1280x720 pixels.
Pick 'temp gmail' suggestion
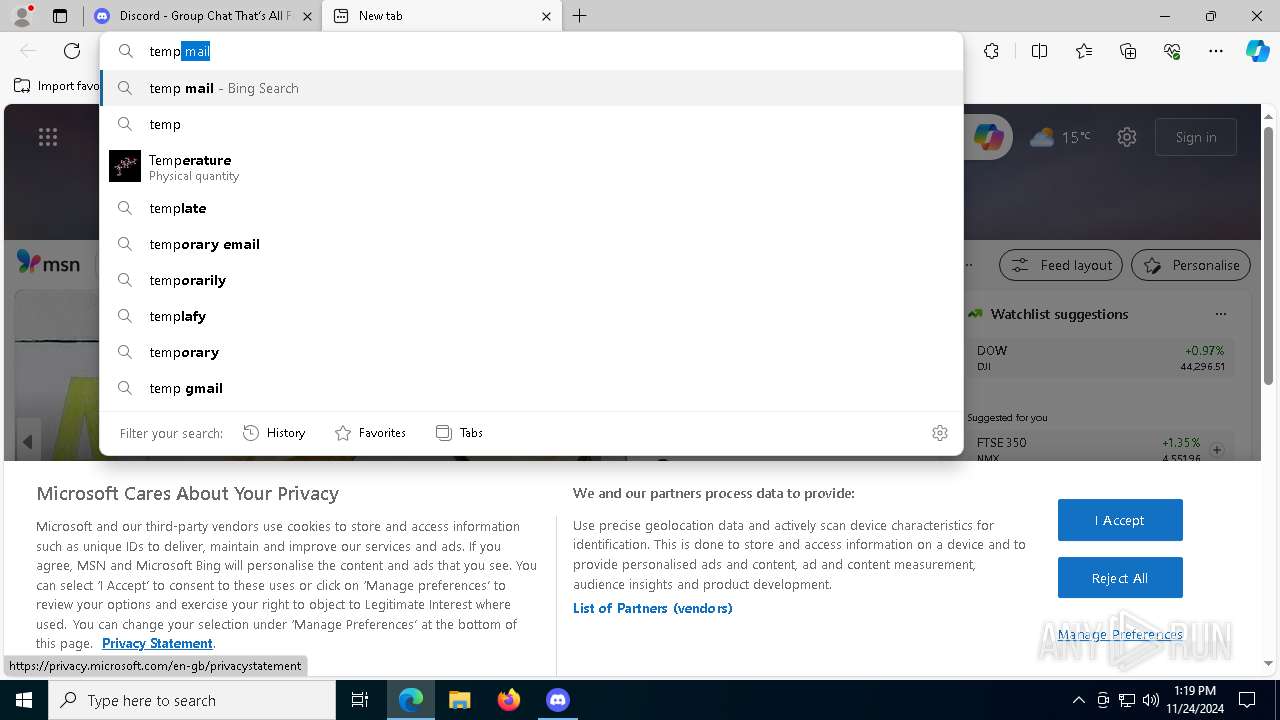531,388
